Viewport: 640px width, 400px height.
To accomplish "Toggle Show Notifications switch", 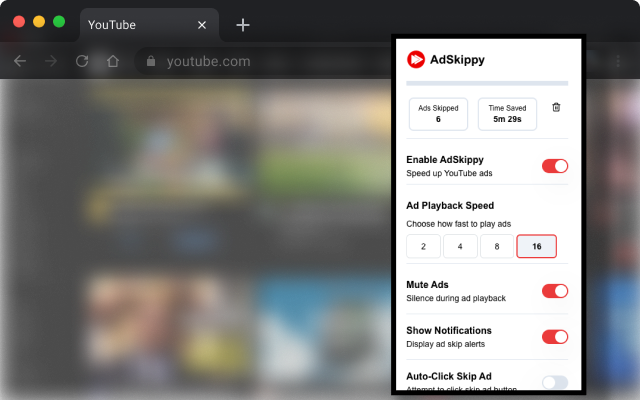I will [555, 337].
